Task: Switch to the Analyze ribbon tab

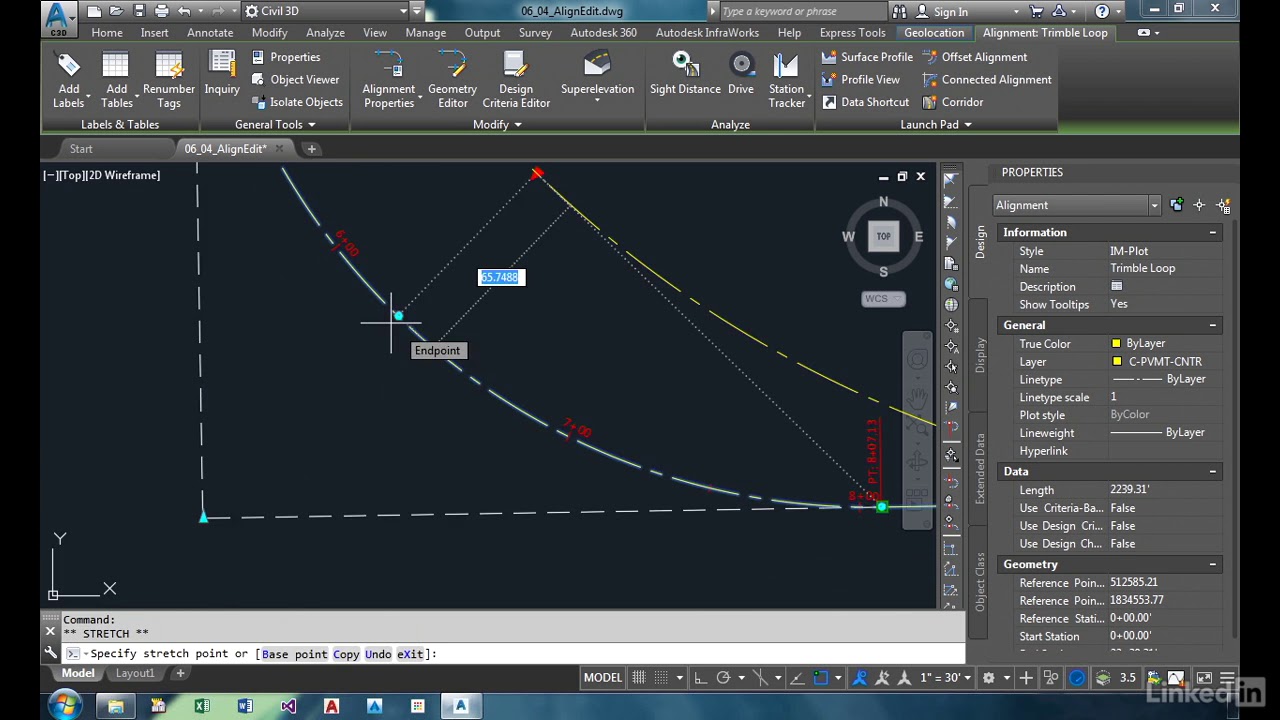Action: pos(325,32)
